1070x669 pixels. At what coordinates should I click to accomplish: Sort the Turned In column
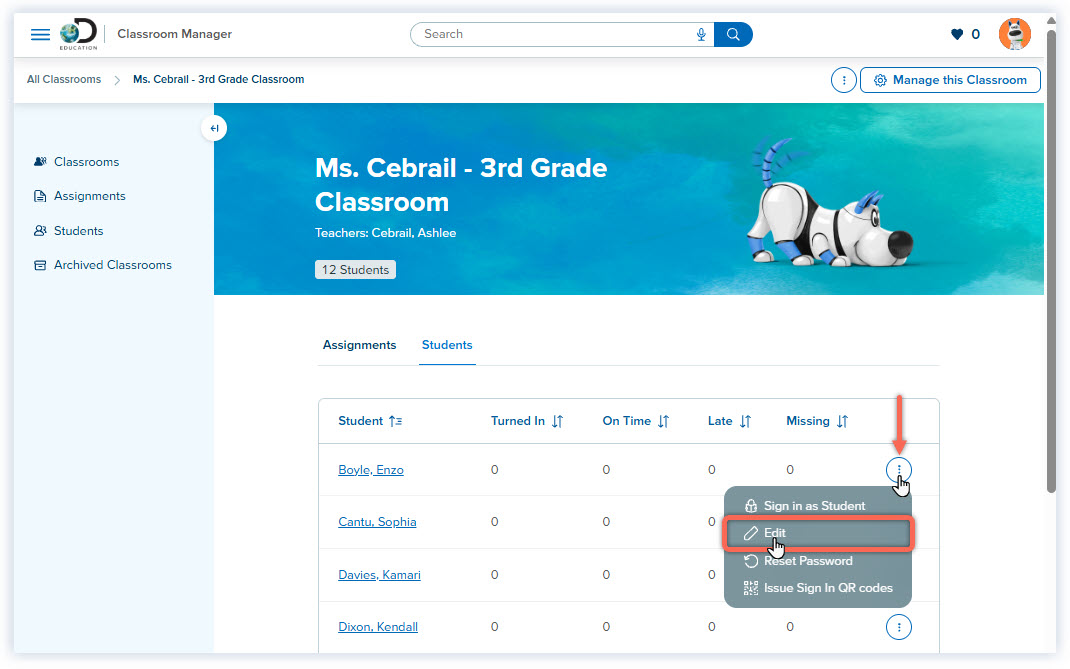556,421
